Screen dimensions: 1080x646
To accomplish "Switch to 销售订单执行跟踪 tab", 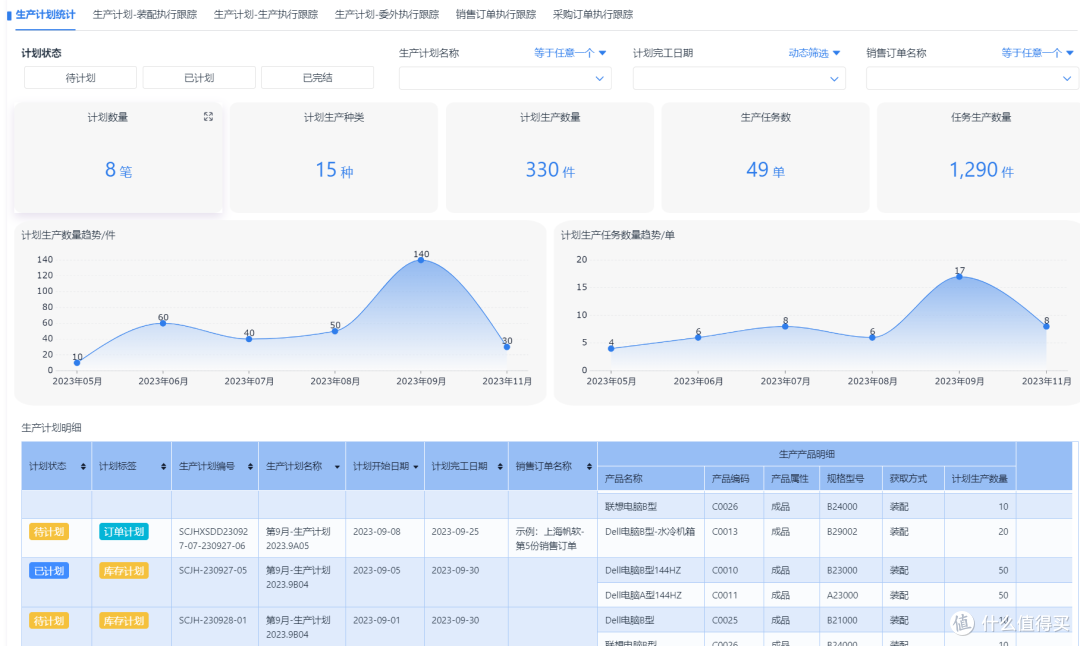I will pyautogui.click(x=496, y=14).
